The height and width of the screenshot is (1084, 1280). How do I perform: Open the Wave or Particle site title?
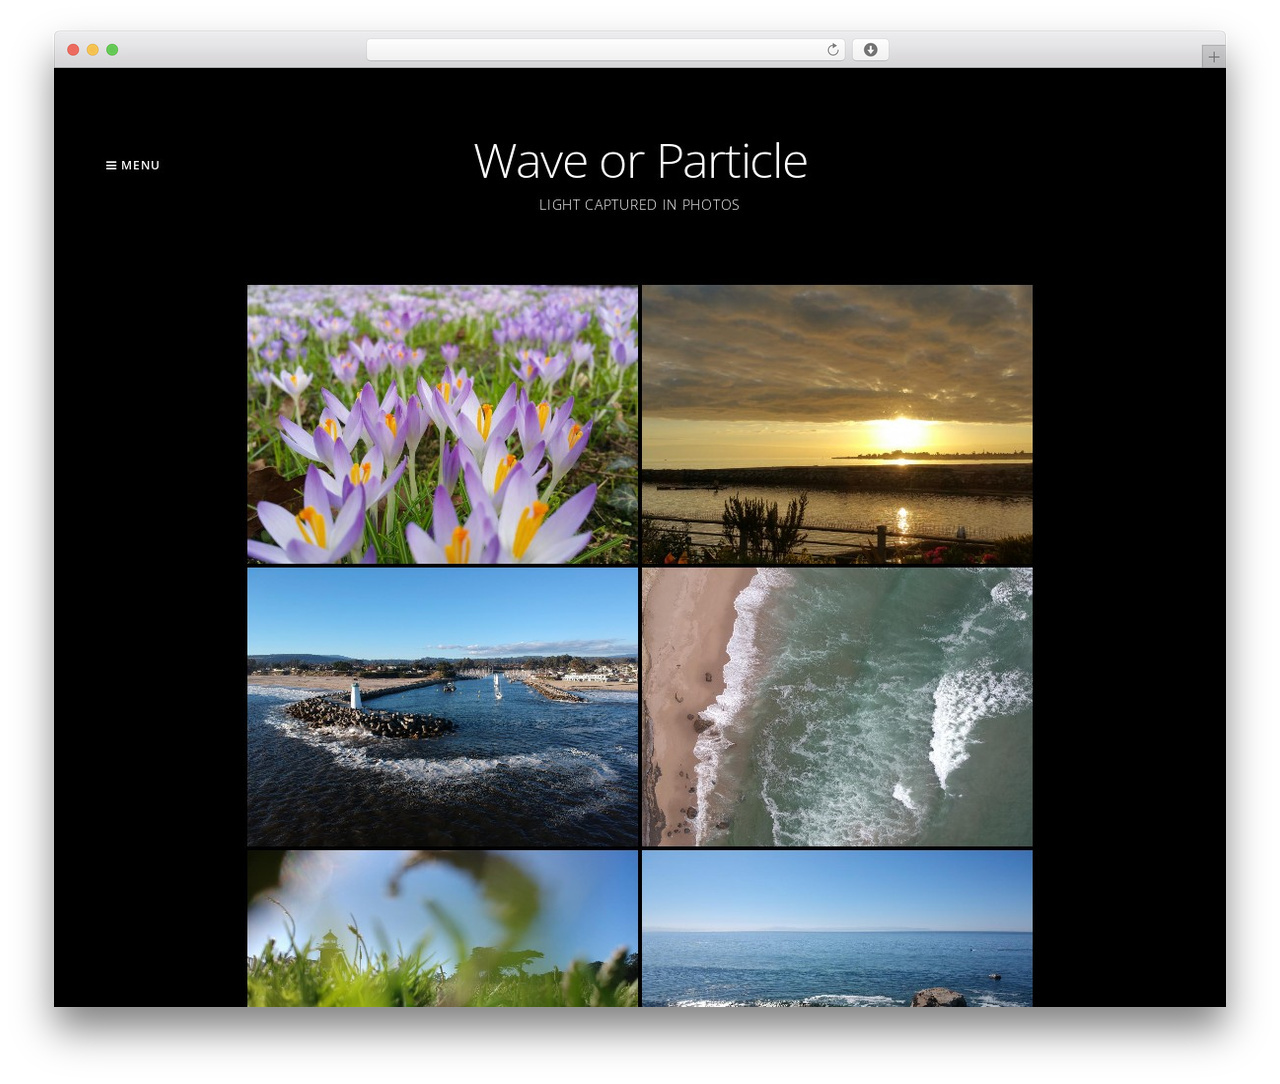pyautogui.click(x=640, y=161)
